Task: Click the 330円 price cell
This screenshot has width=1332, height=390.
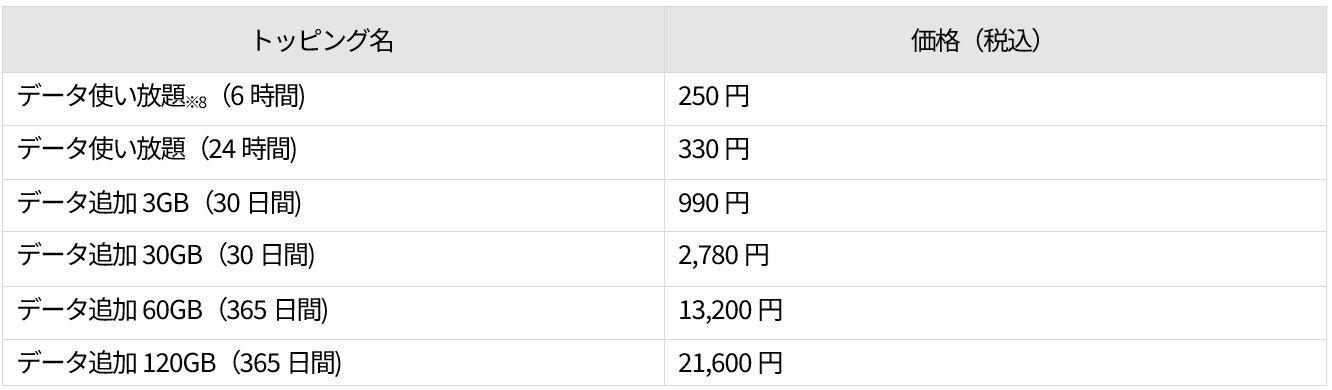Action: (x=995, y=151)
